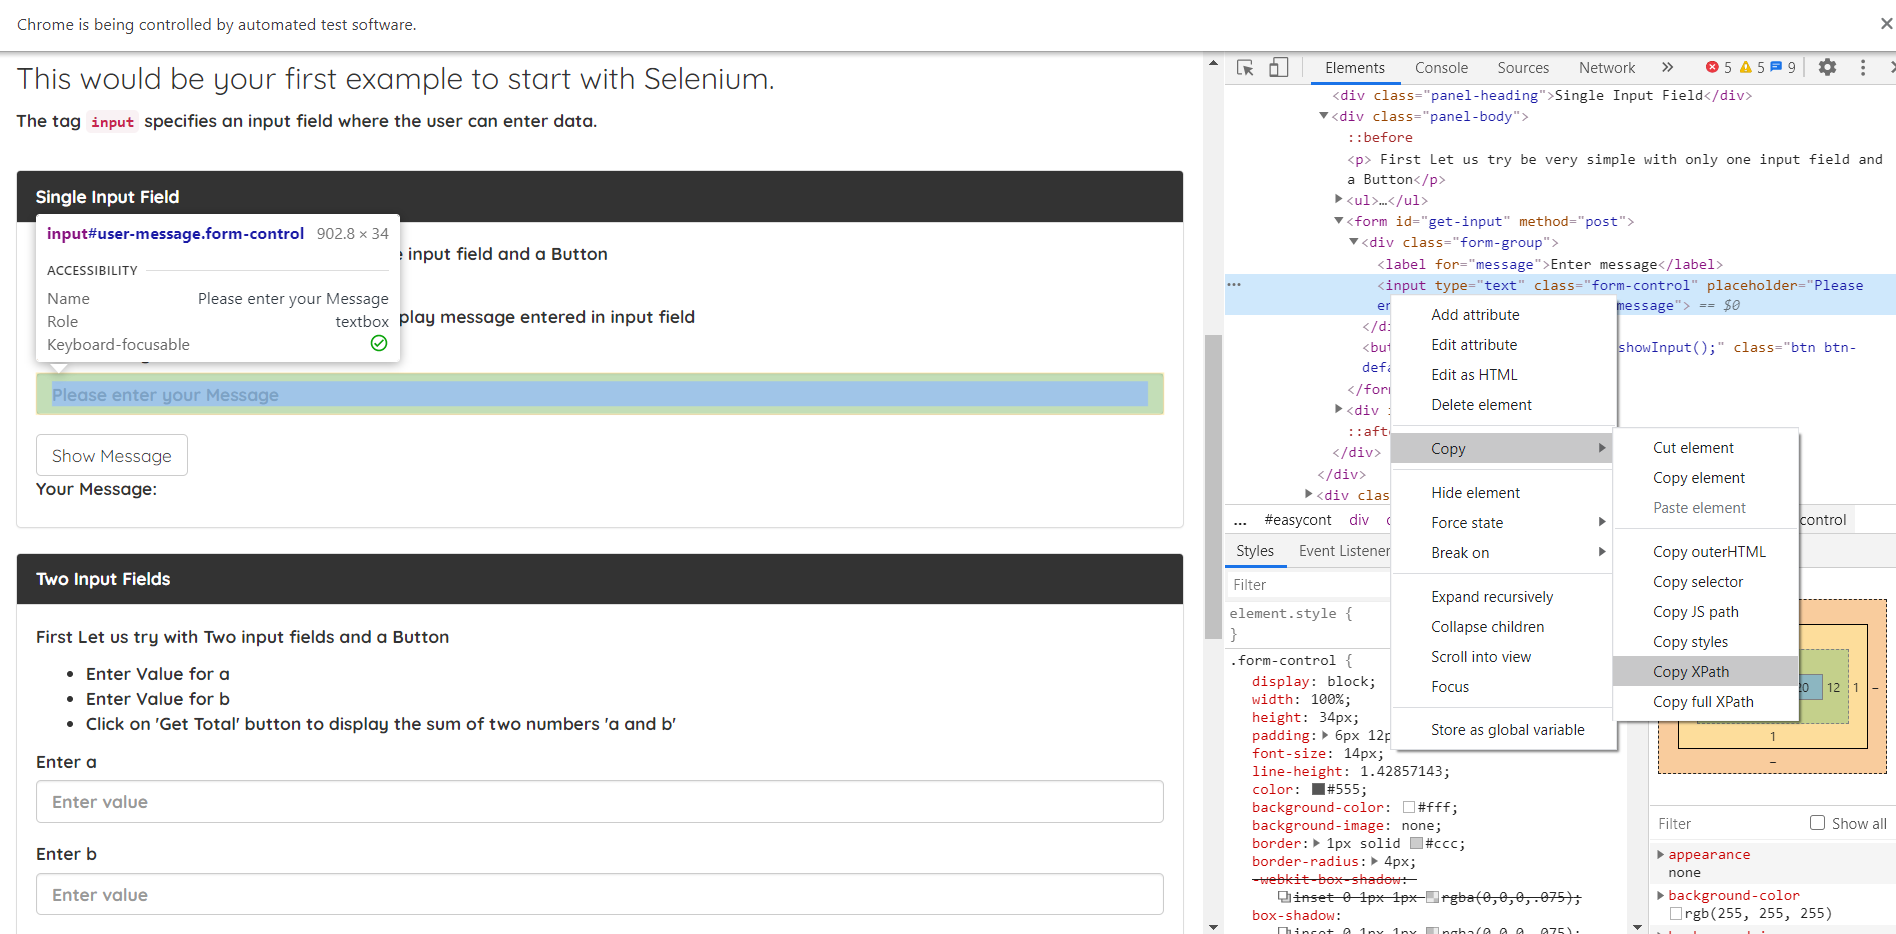Click the #easycont breadcrumb

pyautogui.click(x=1298, y=520)
